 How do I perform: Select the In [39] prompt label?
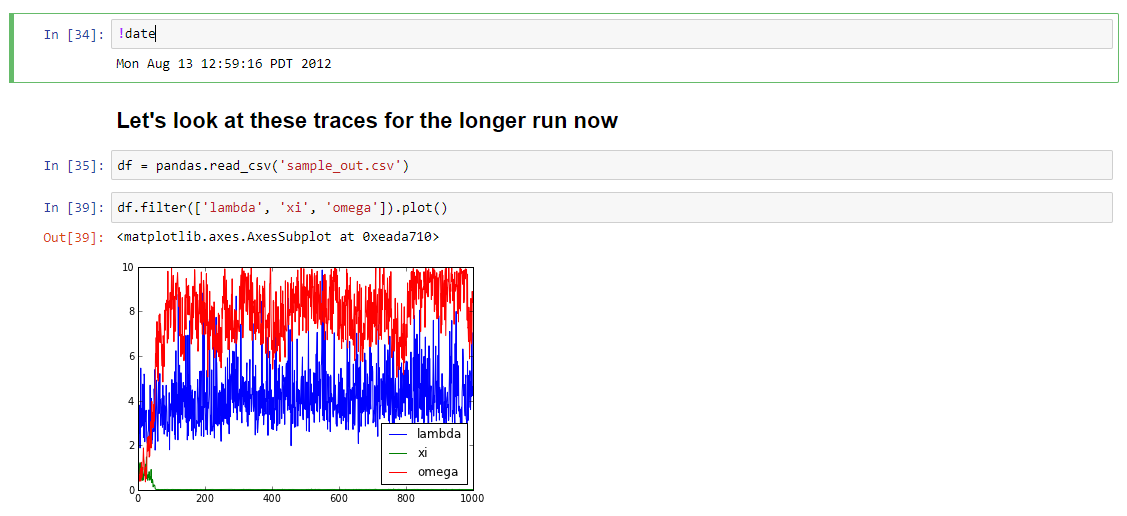pos(73,208)
